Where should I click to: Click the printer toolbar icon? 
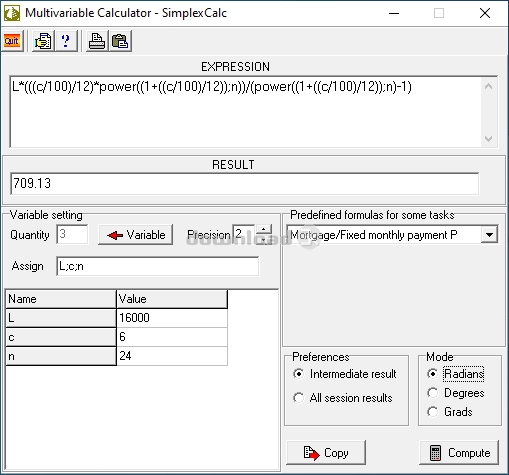[97, 41]
